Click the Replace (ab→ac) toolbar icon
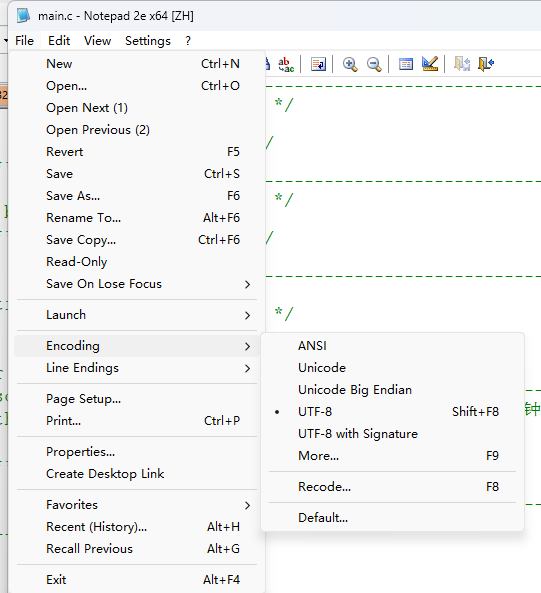 [x=286, y=64]
